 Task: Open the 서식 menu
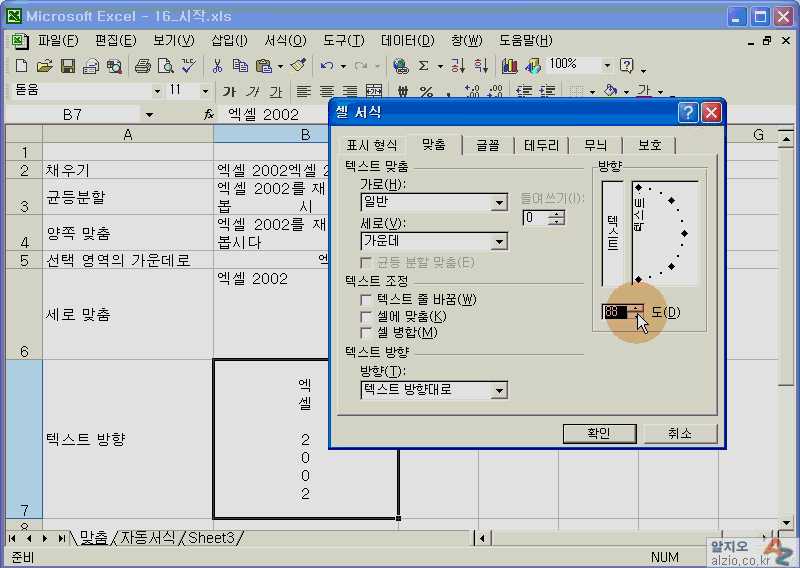285,40
